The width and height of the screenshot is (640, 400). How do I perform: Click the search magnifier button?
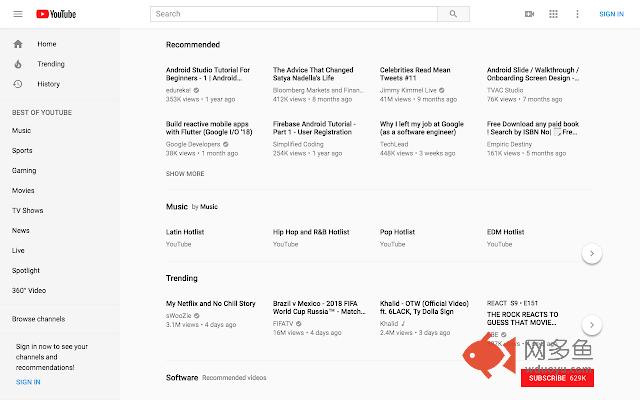tap(453, 14)
